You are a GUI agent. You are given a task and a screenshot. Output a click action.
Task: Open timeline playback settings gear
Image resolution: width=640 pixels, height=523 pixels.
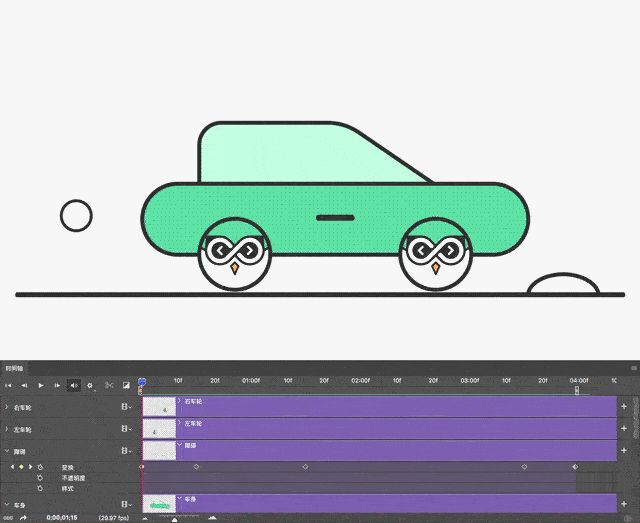tap(90, 385)
